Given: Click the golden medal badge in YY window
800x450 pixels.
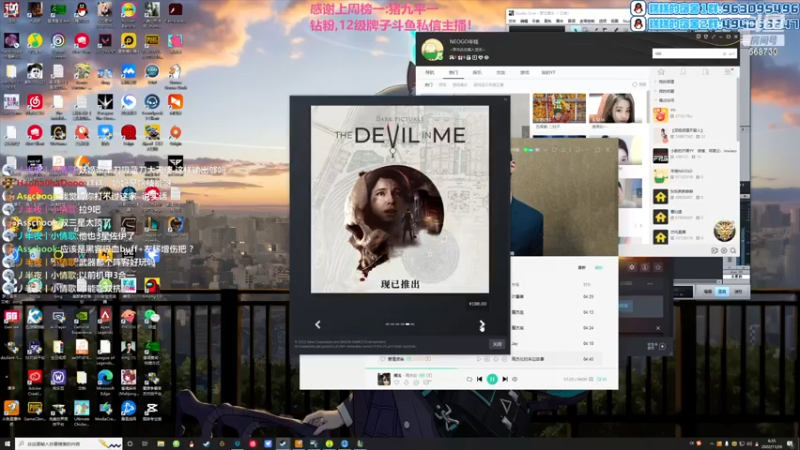Looking at the screenshot, I should (724, 231).
